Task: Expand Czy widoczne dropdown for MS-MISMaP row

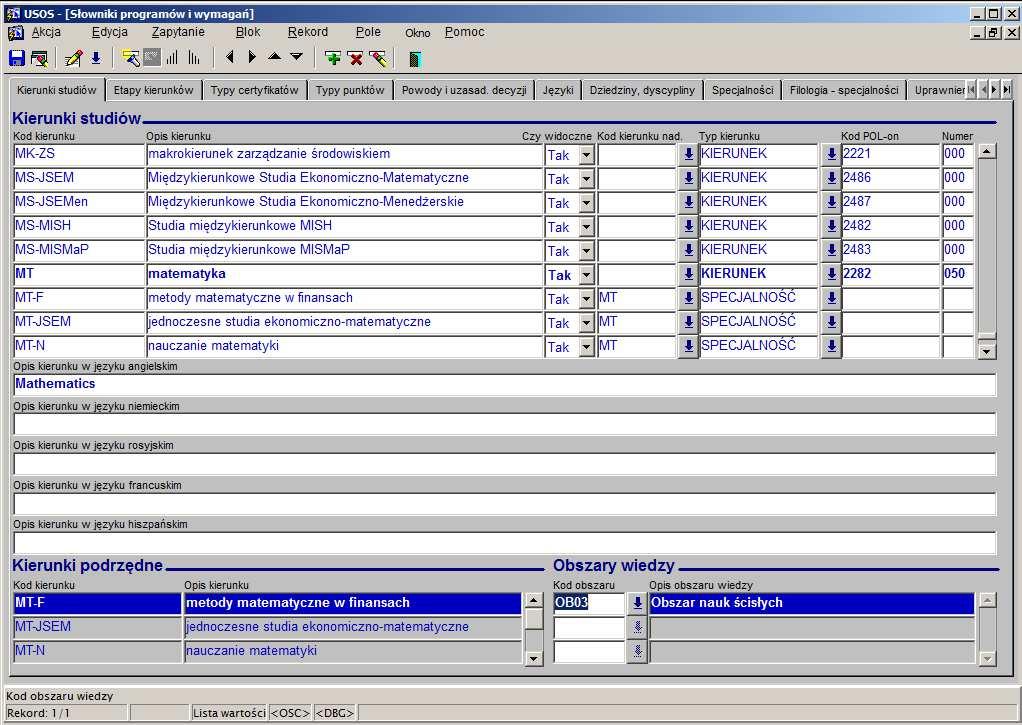Action: tap(587, 251)
